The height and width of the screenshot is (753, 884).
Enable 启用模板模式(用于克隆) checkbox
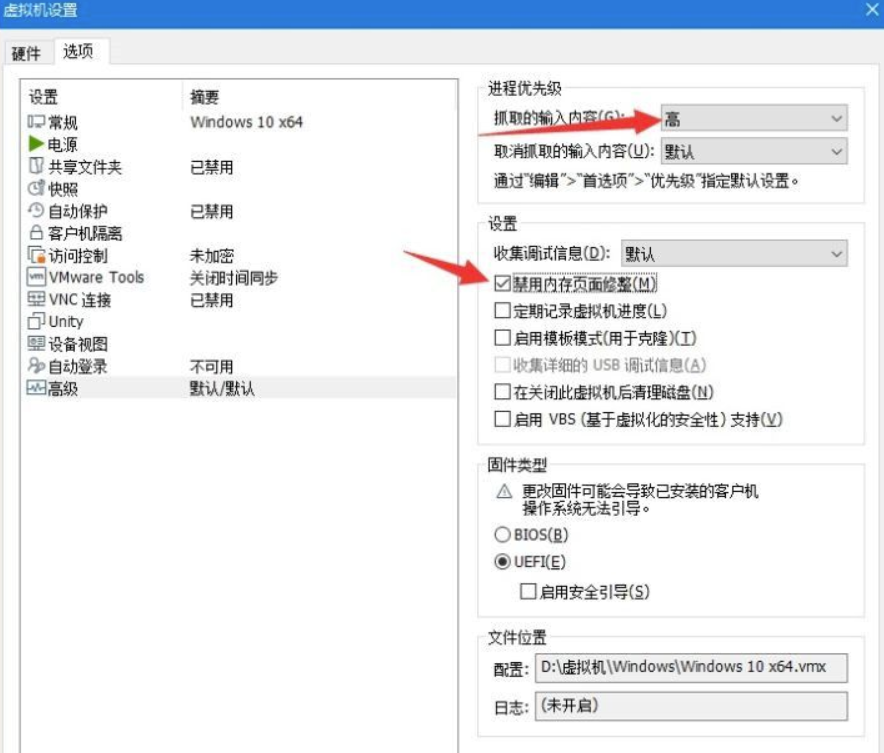coord(502,338)
